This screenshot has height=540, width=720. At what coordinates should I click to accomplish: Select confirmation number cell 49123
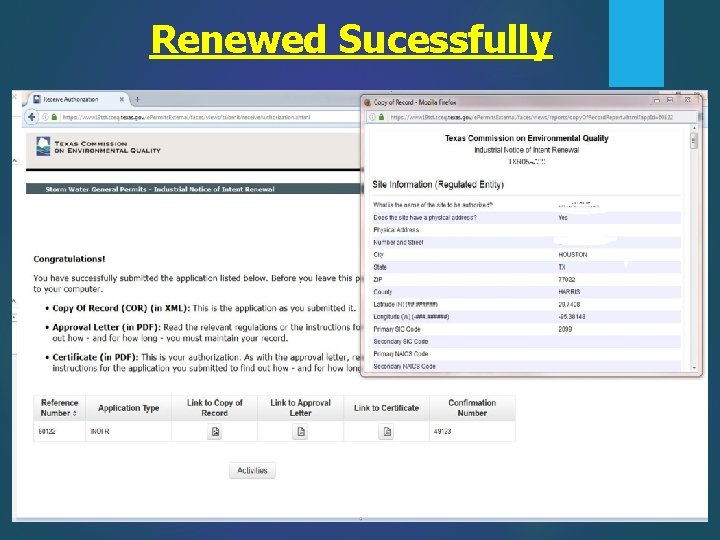tap(442, 432)
